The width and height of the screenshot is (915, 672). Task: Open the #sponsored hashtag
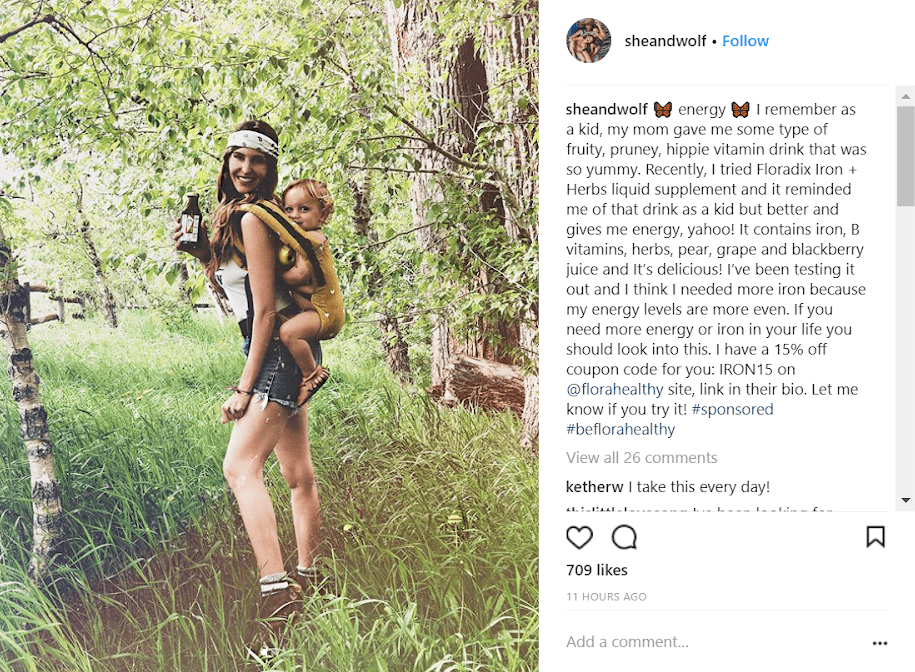(x=732, y=409)
